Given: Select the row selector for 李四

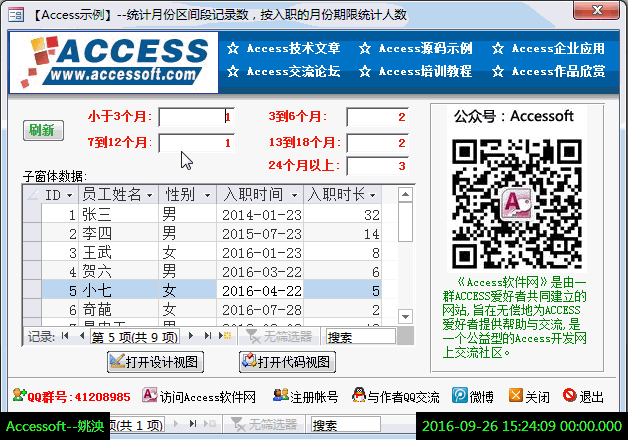Looking at the screenshot, I should [x=32, y=233].
